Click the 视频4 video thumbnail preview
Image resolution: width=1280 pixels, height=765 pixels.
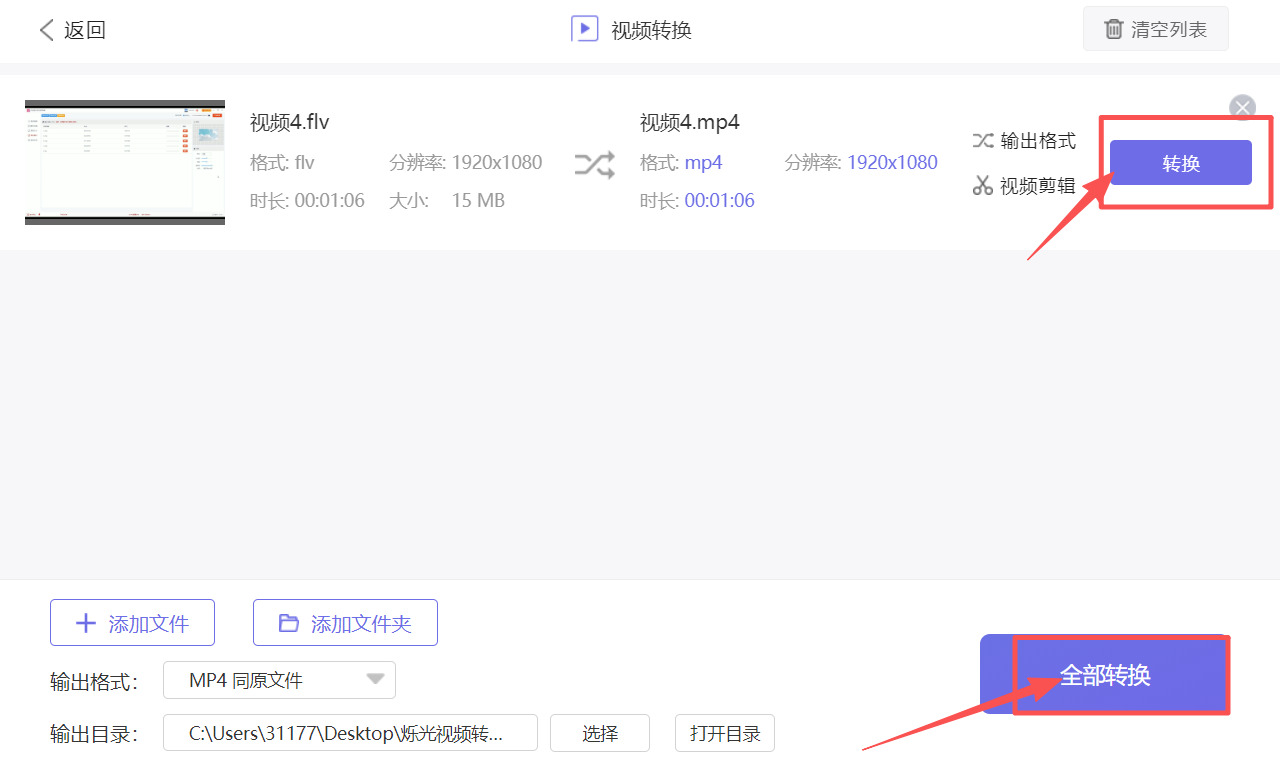point(124,162)
